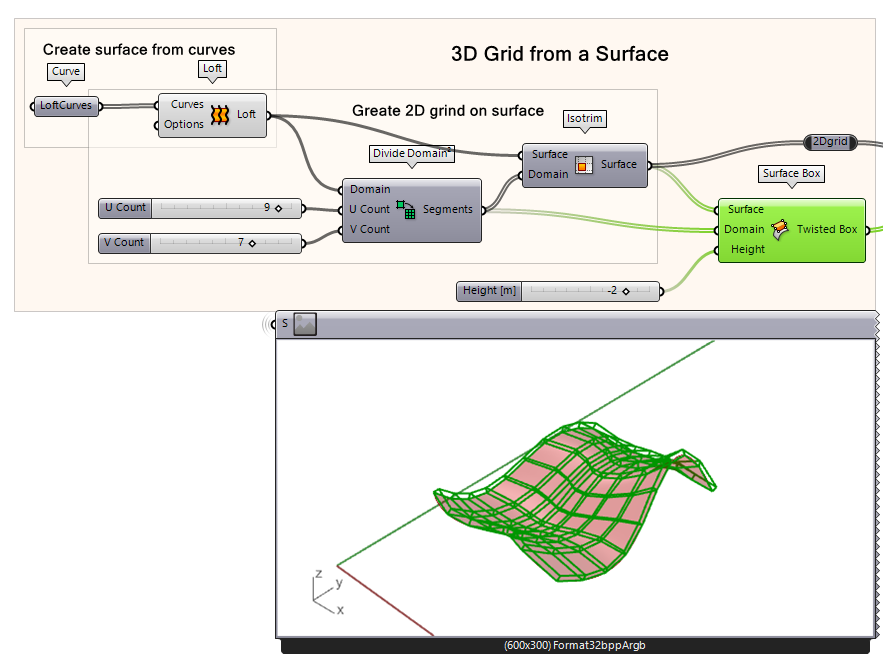The height and width of the screenshot is (664, 883).
Task: Click the Isotrim label tag
Action: tap(584, 119)
